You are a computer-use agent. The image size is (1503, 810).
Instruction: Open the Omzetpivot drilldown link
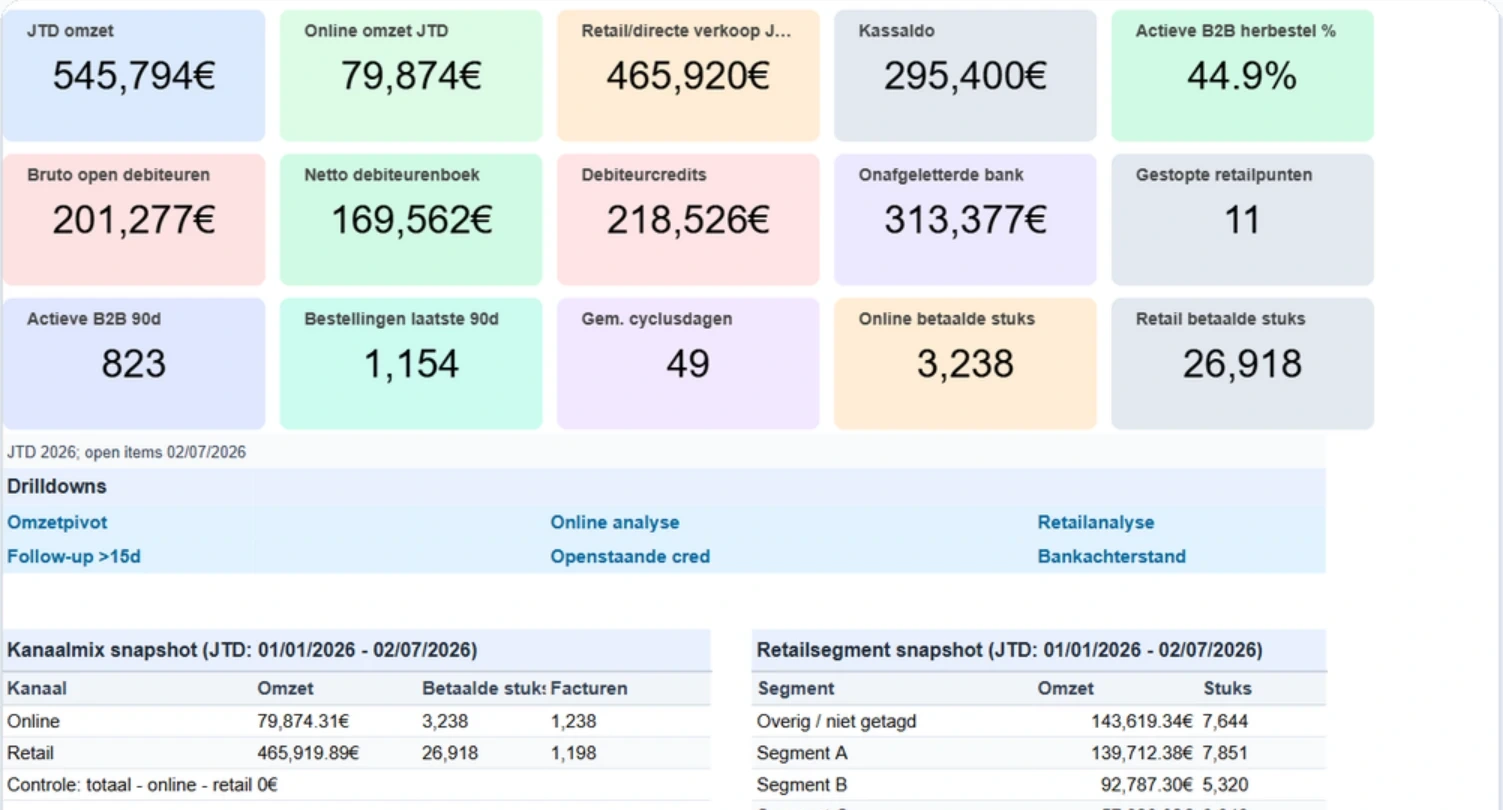[57, 522]
